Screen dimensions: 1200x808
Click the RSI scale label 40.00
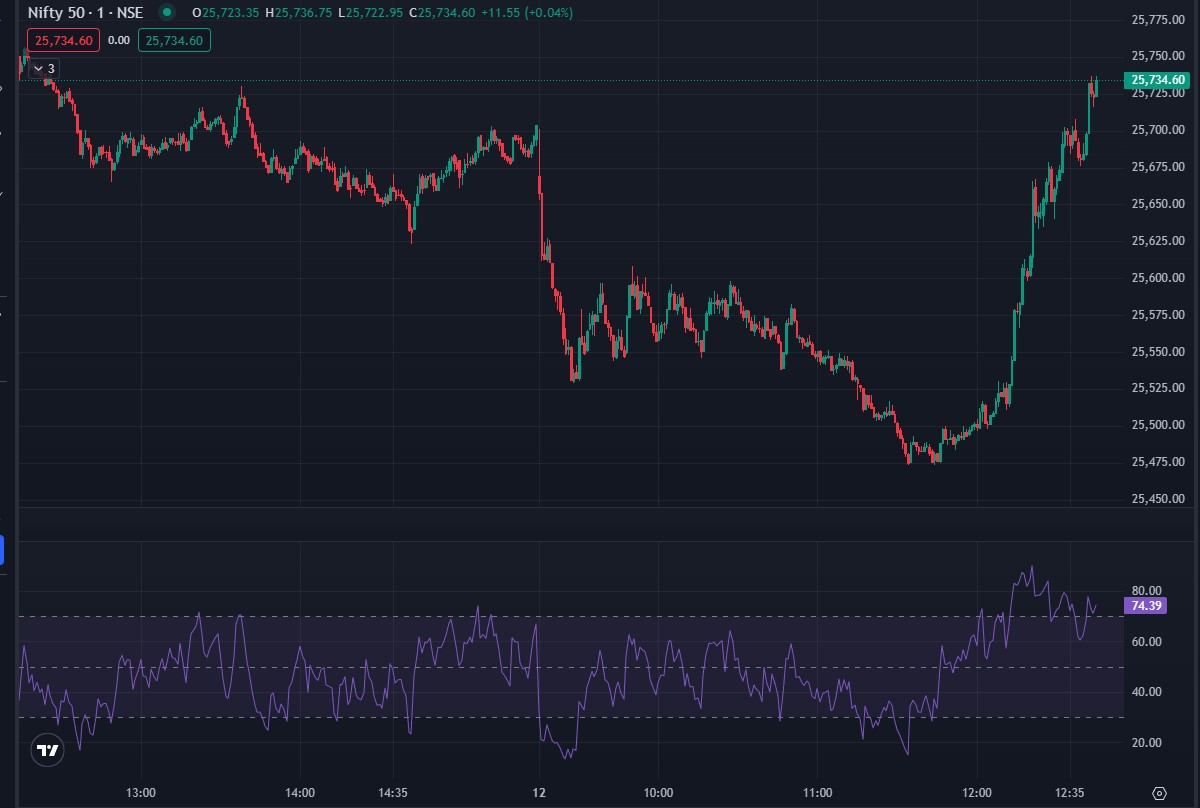(x=1146, y=692)
